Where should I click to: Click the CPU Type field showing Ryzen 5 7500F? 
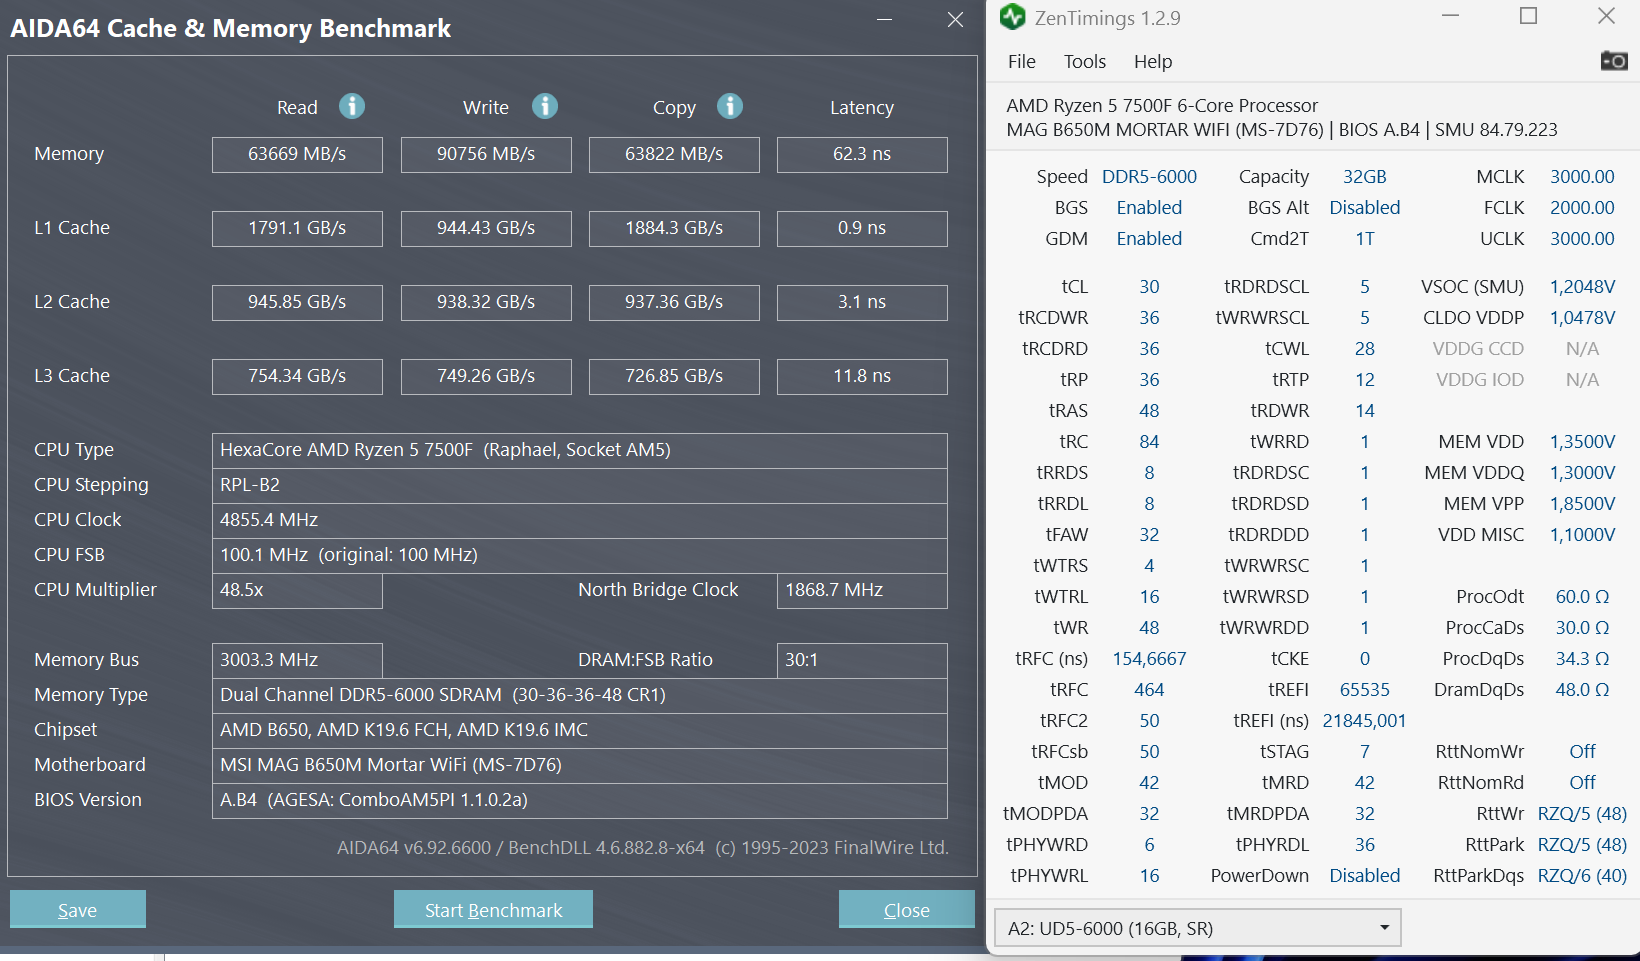point(580,451)
